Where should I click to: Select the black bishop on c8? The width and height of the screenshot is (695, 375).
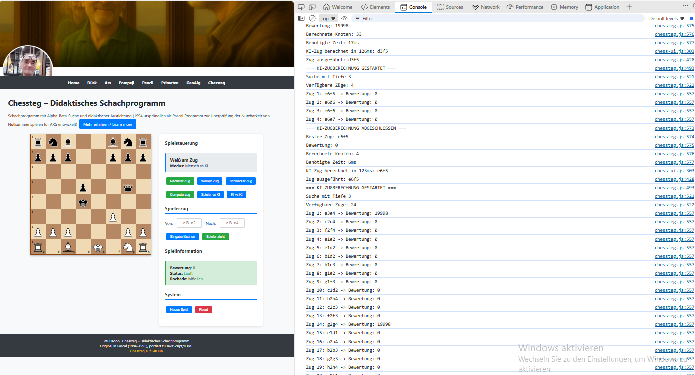pos(68,142)
